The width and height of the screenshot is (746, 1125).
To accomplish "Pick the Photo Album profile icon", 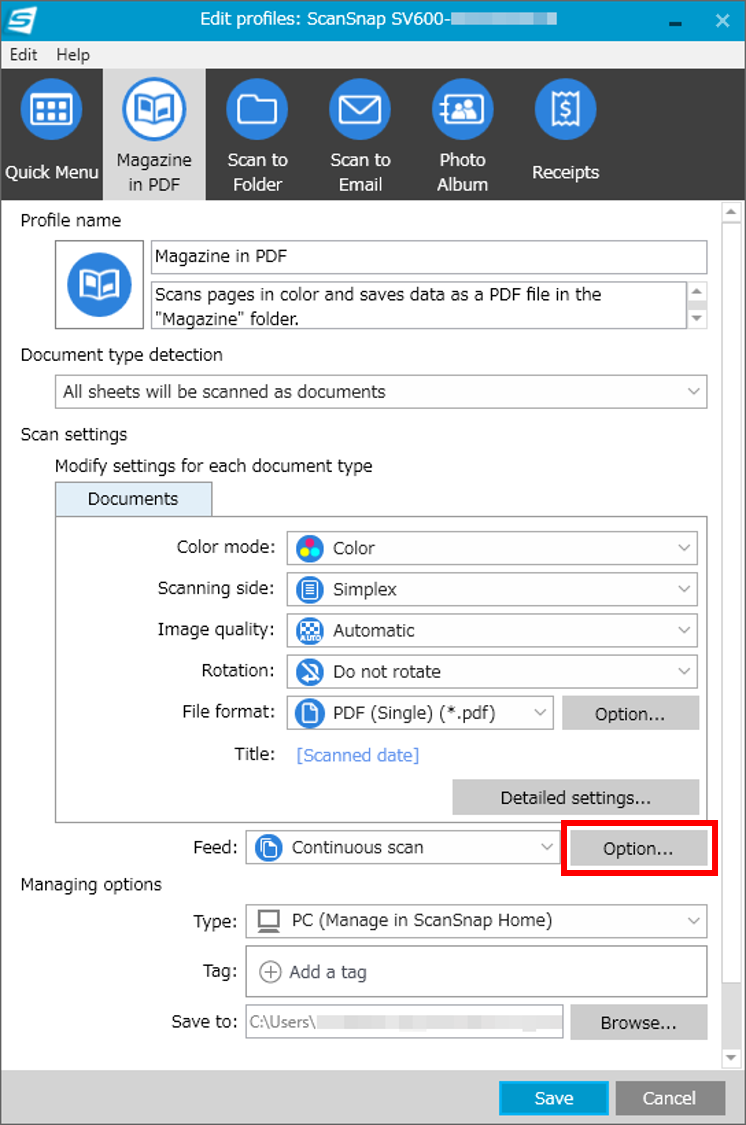I will (463, 110).
